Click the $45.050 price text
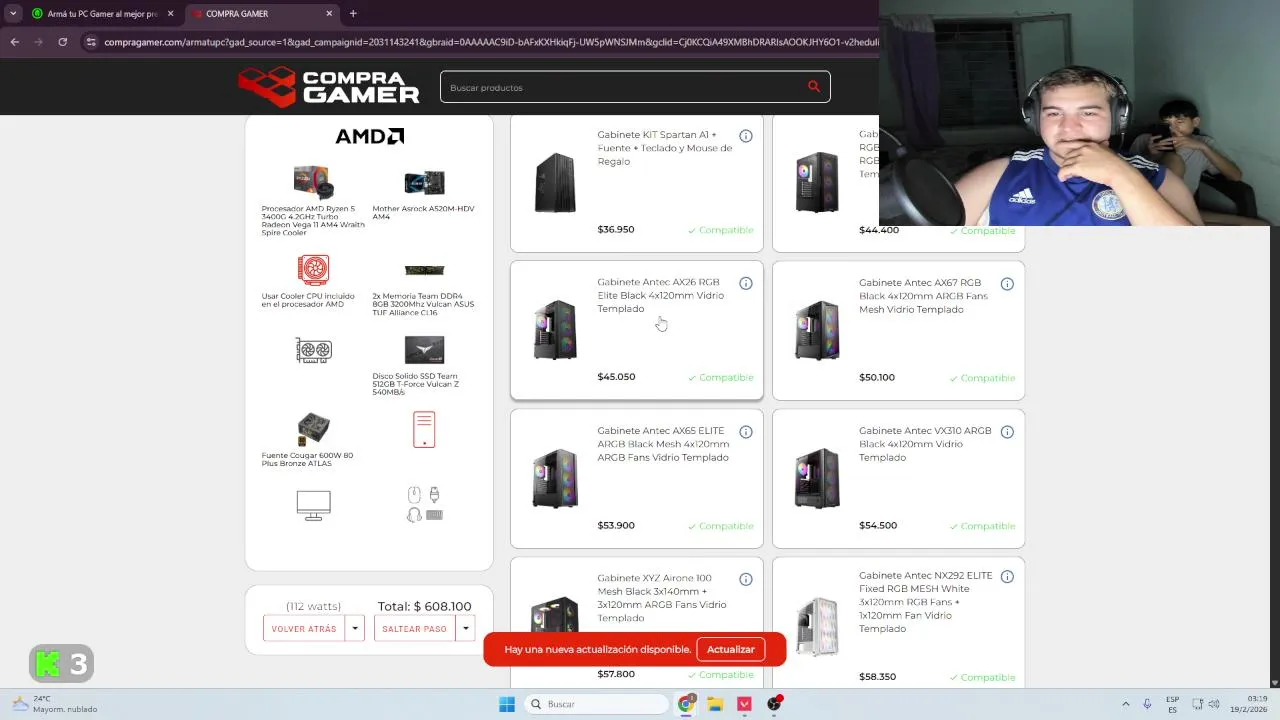 [616, 377]
